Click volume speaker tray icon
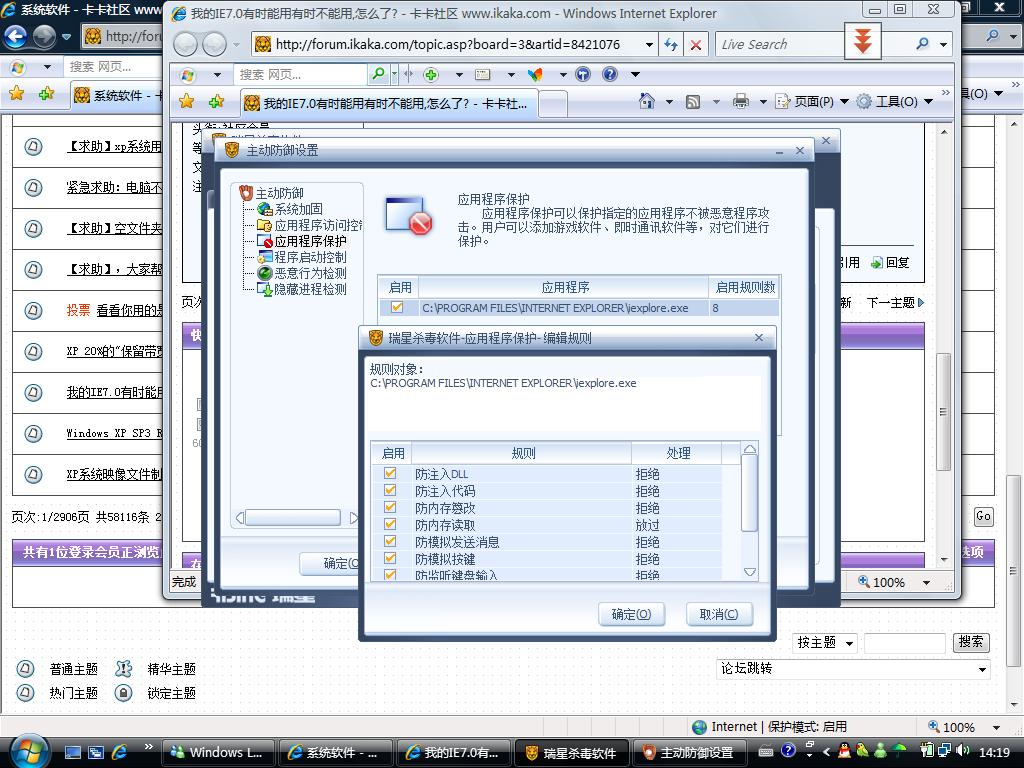Screen dimensions: 1024x768 962,750
